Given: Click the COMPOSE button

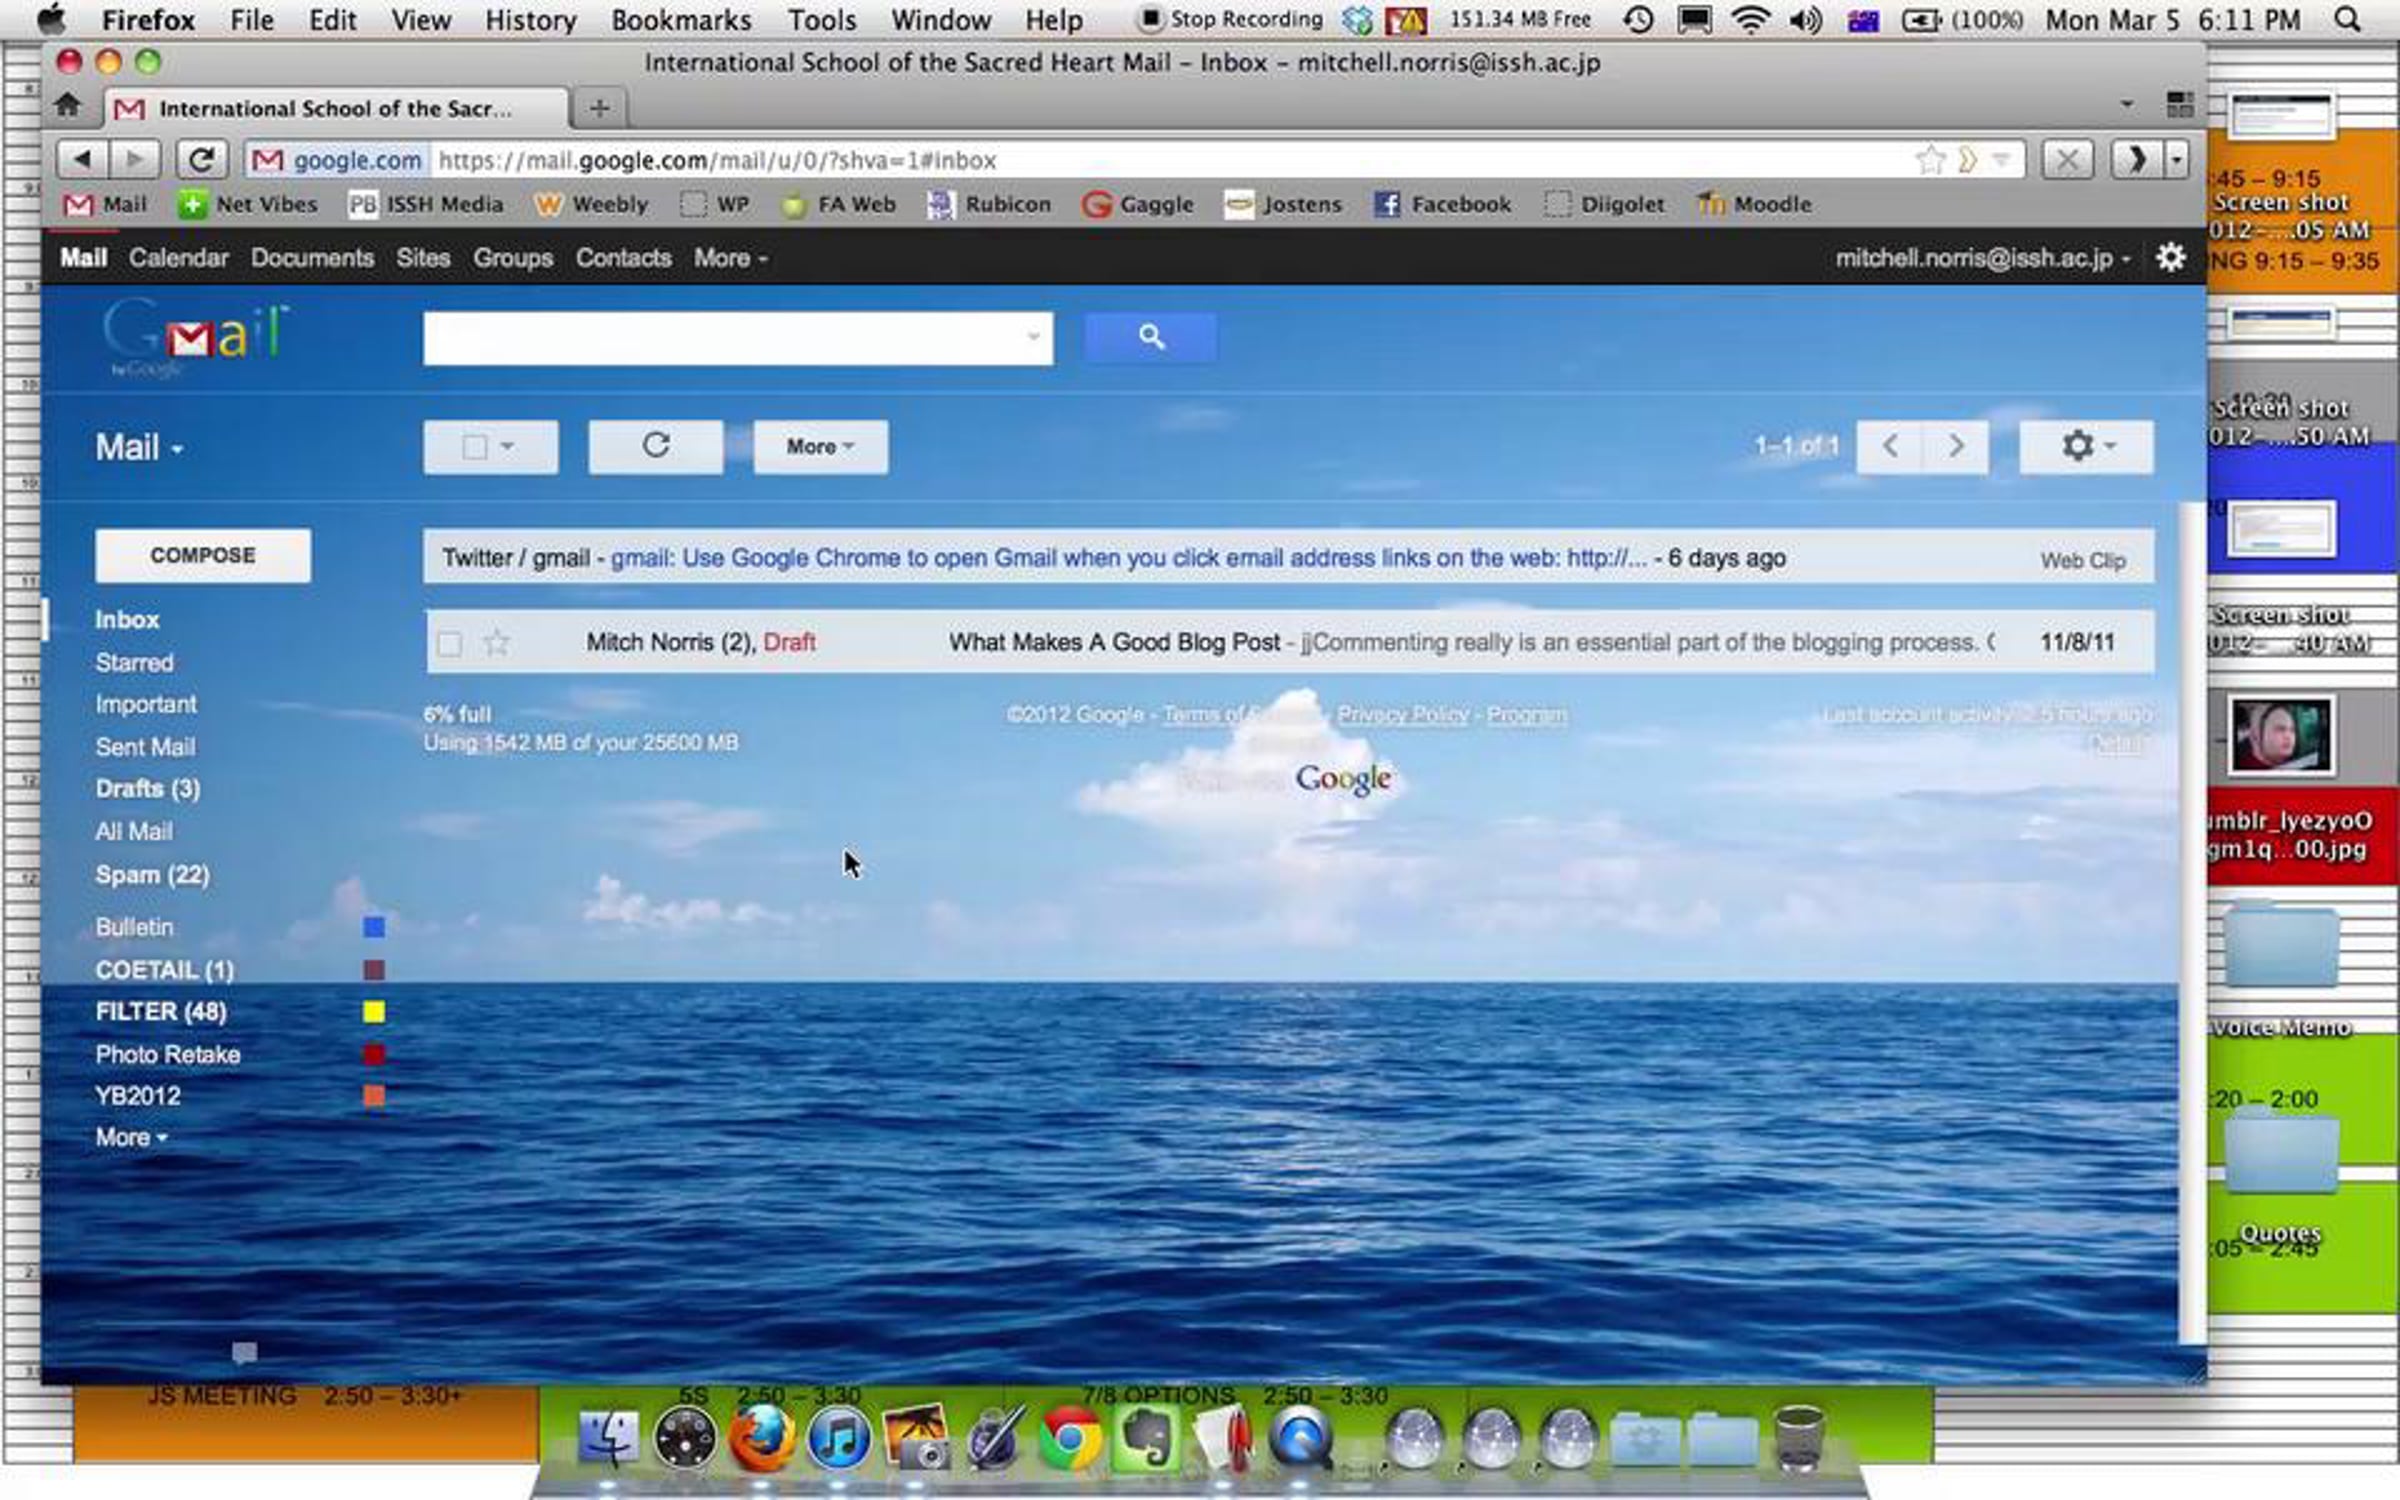Looking at the screenshot, I should pos(203,555).
